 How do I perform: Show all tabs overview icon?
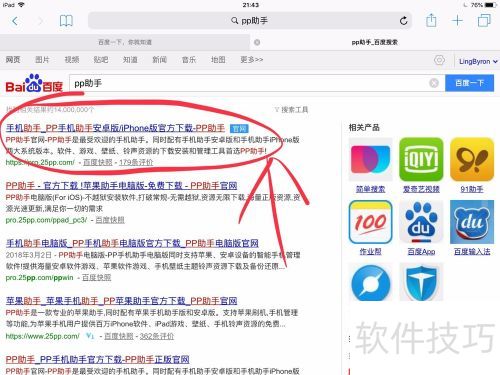(x=484, y=20)
